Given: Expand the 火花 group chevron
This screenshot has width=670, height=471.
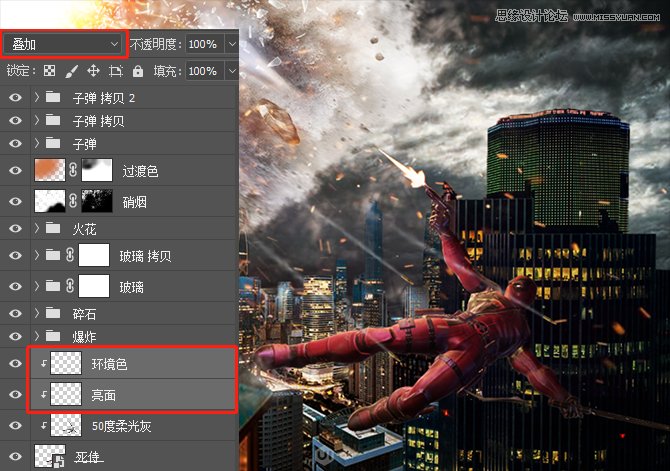Looking at the screenshot, I should point(37,228).
